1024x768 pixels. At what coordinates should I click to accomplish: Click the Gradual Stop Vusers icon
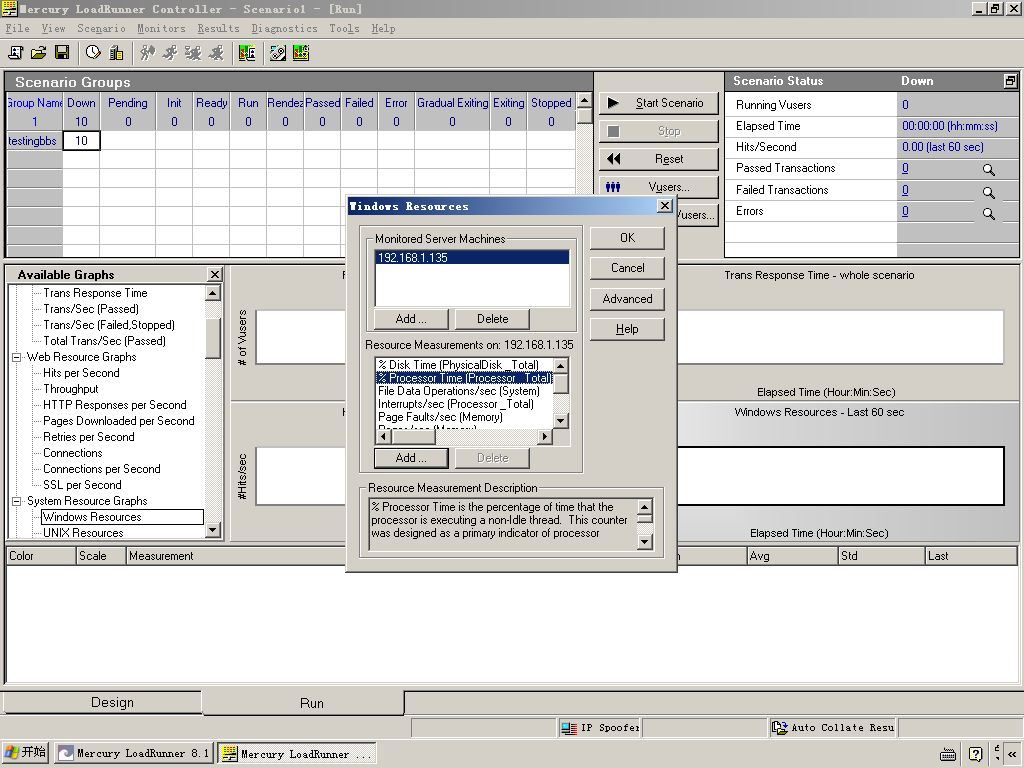click(193, 53)
